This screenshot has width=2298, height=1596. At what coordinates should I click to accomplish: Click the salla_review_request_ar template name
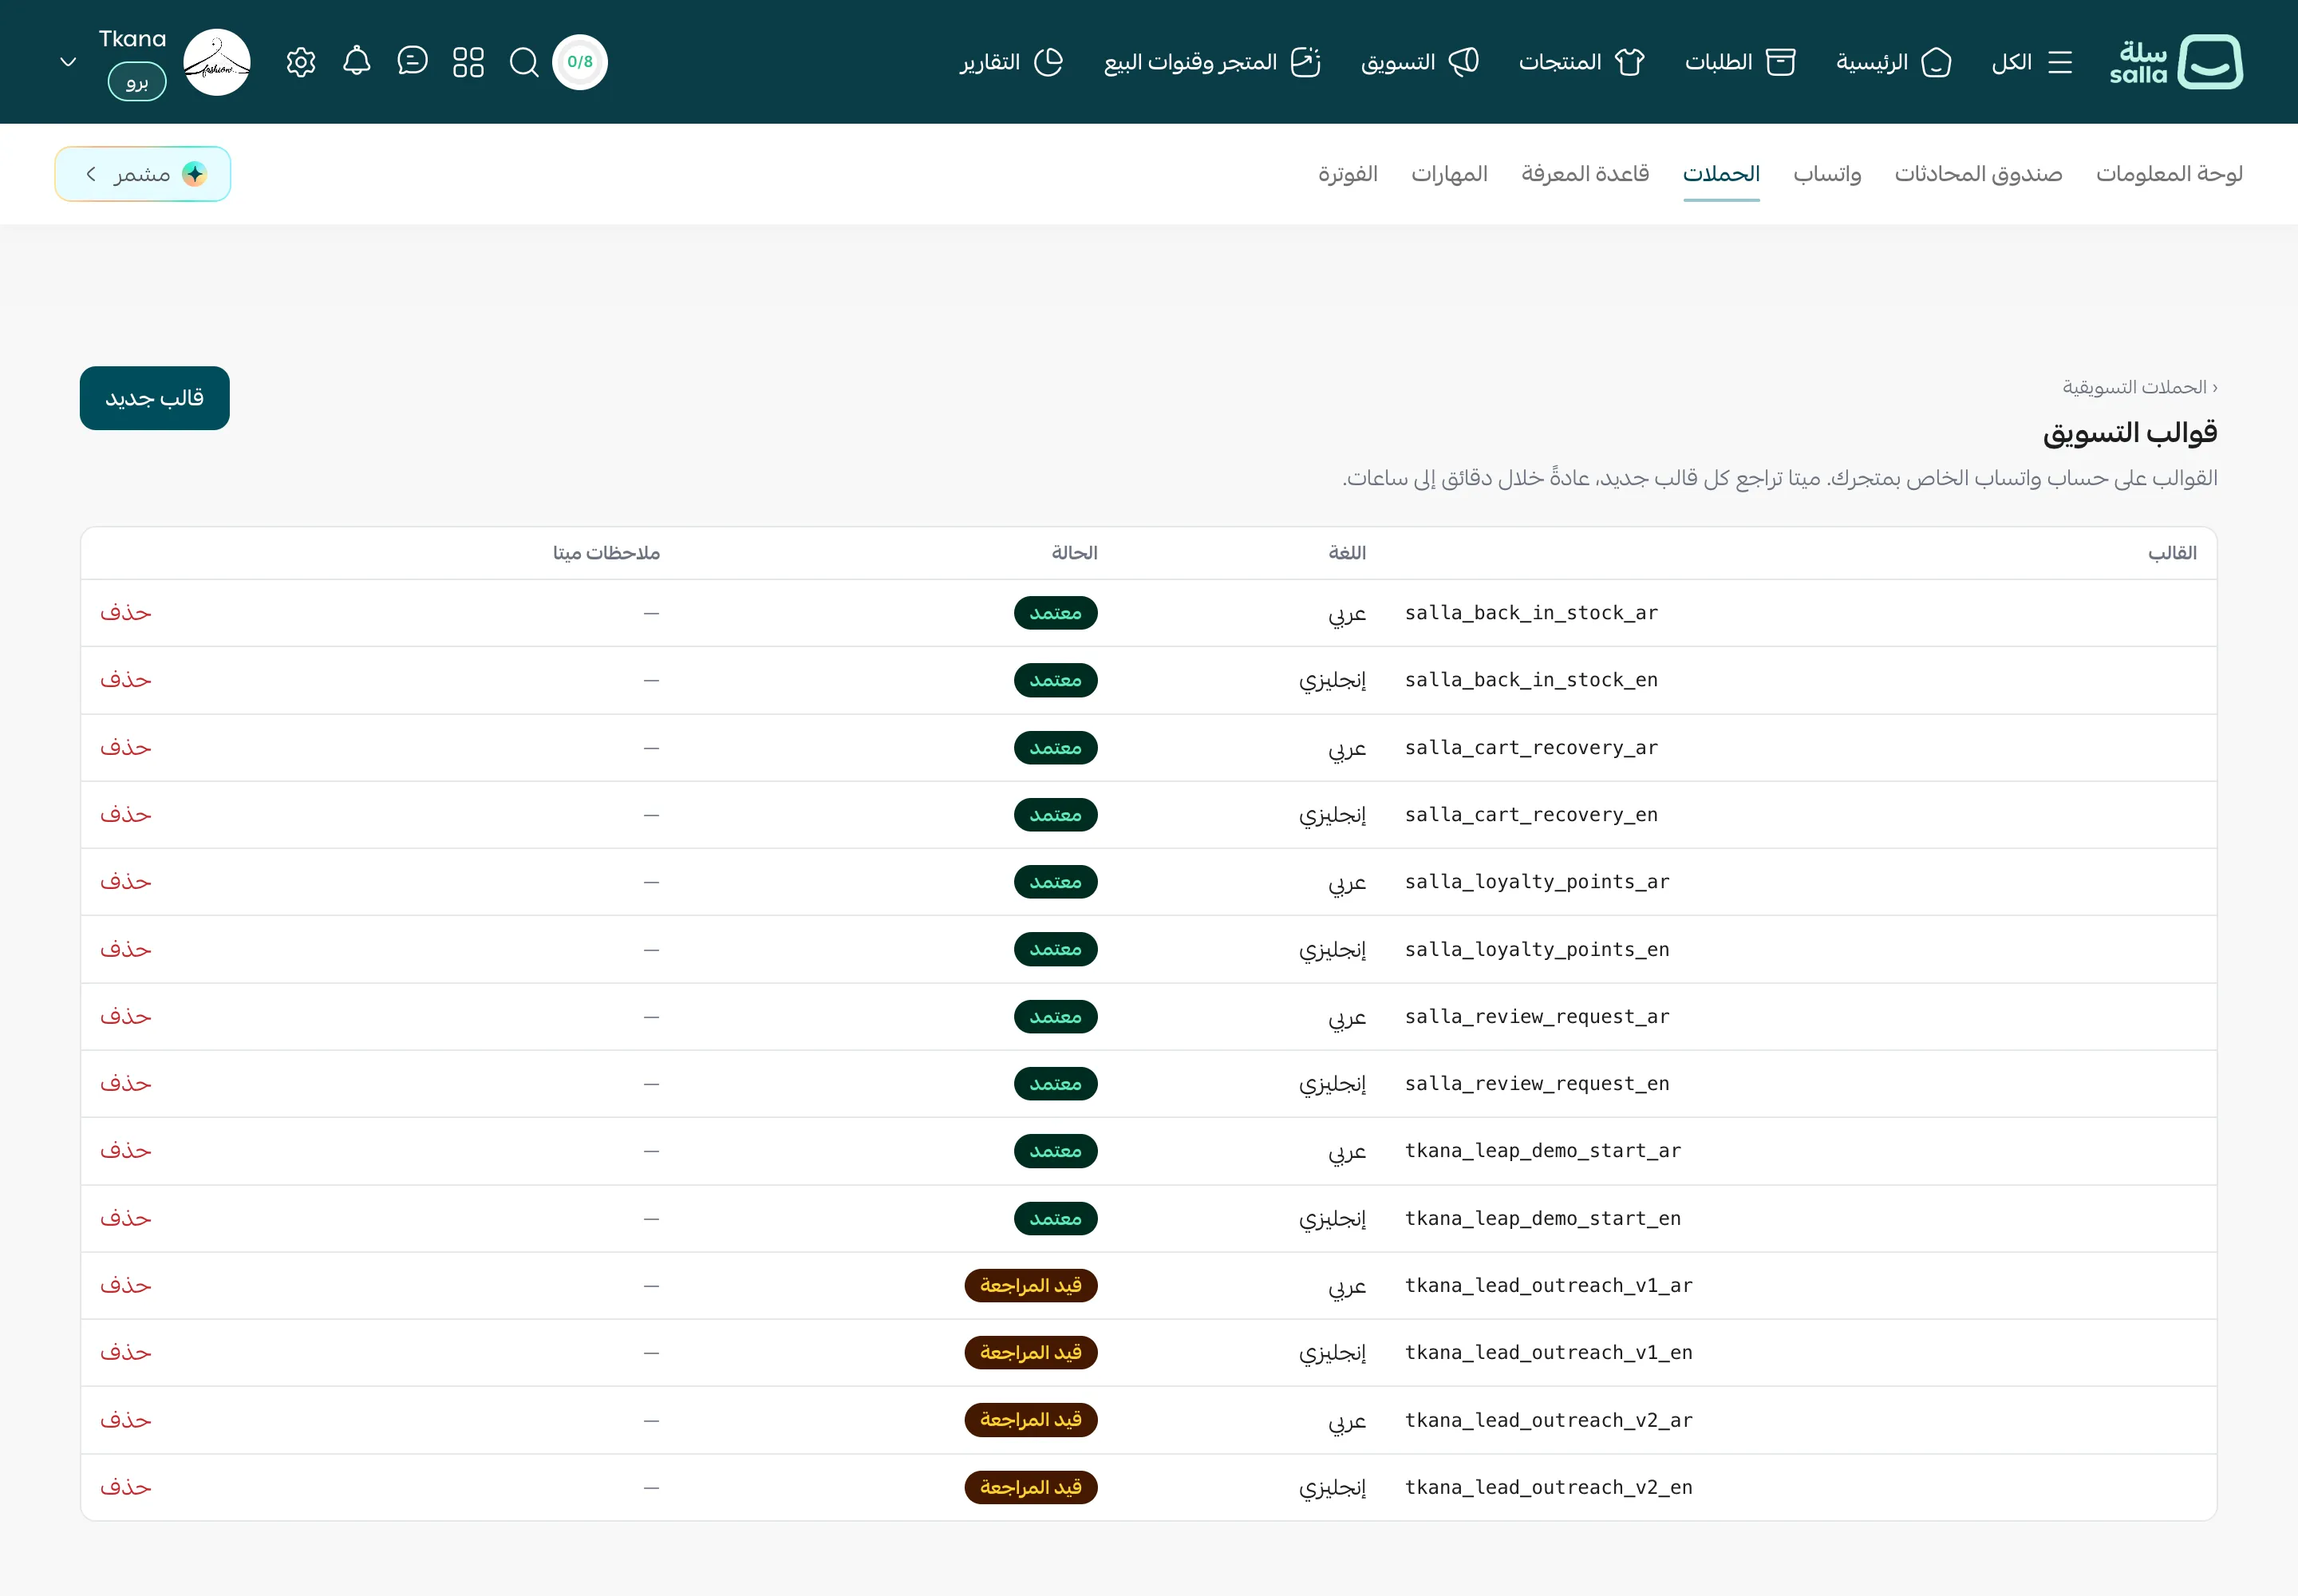pyautogui.click(x=1537, y=1017)
